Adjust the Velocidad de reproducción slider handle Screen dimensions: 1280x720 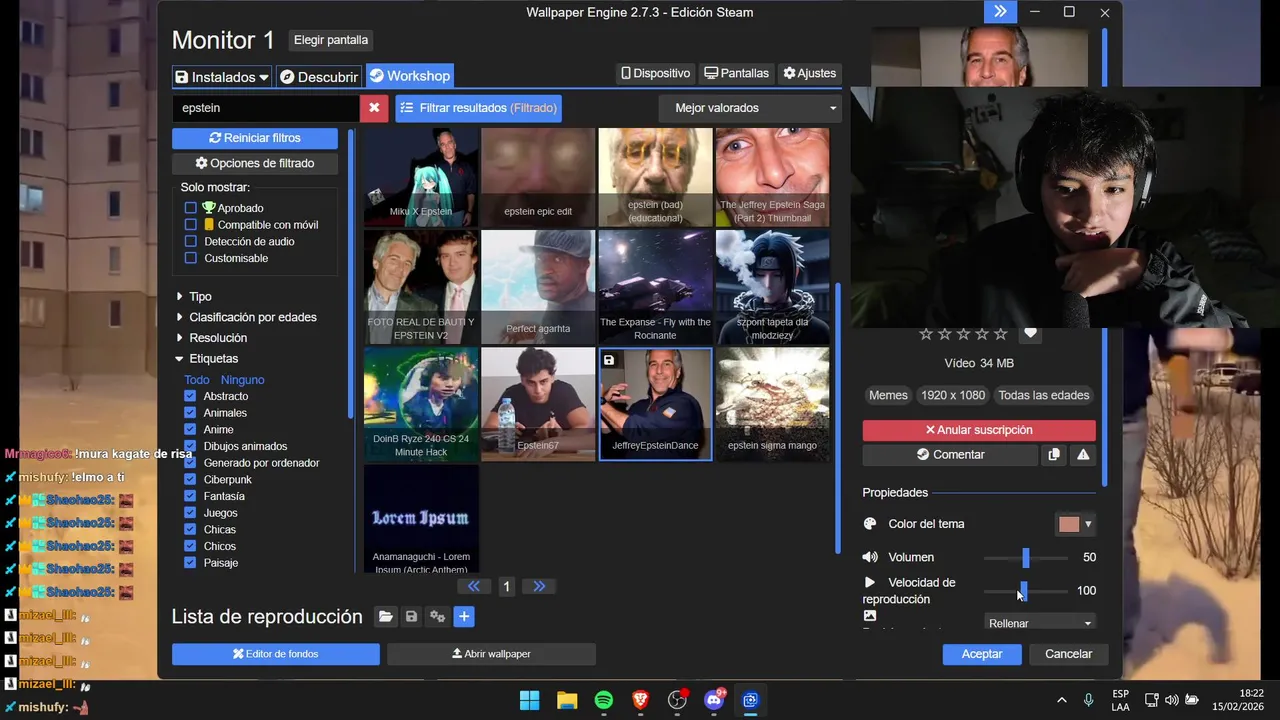(1023, 590)
